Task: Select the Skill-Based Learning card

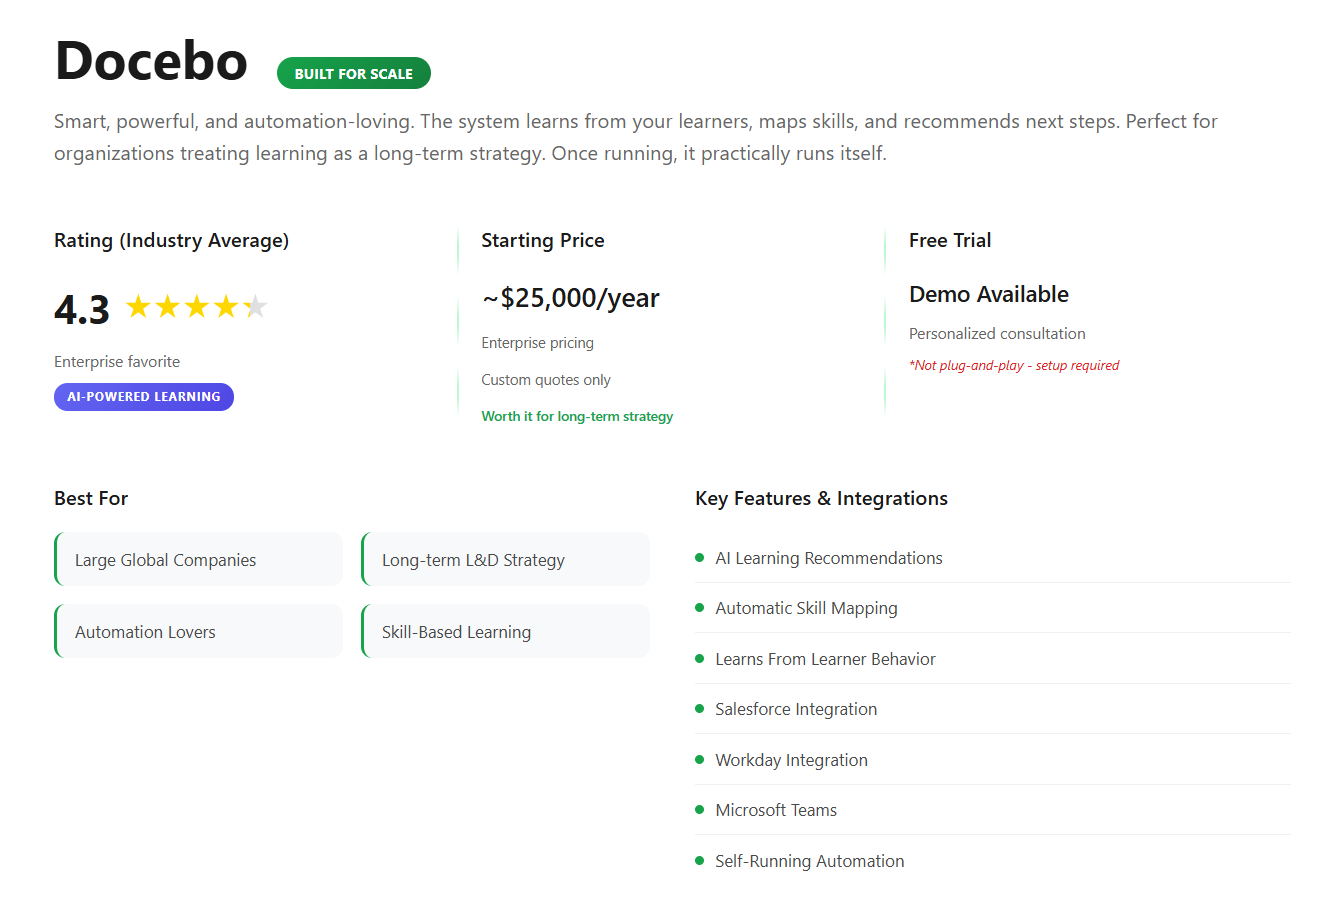Action: click(506, 631)
